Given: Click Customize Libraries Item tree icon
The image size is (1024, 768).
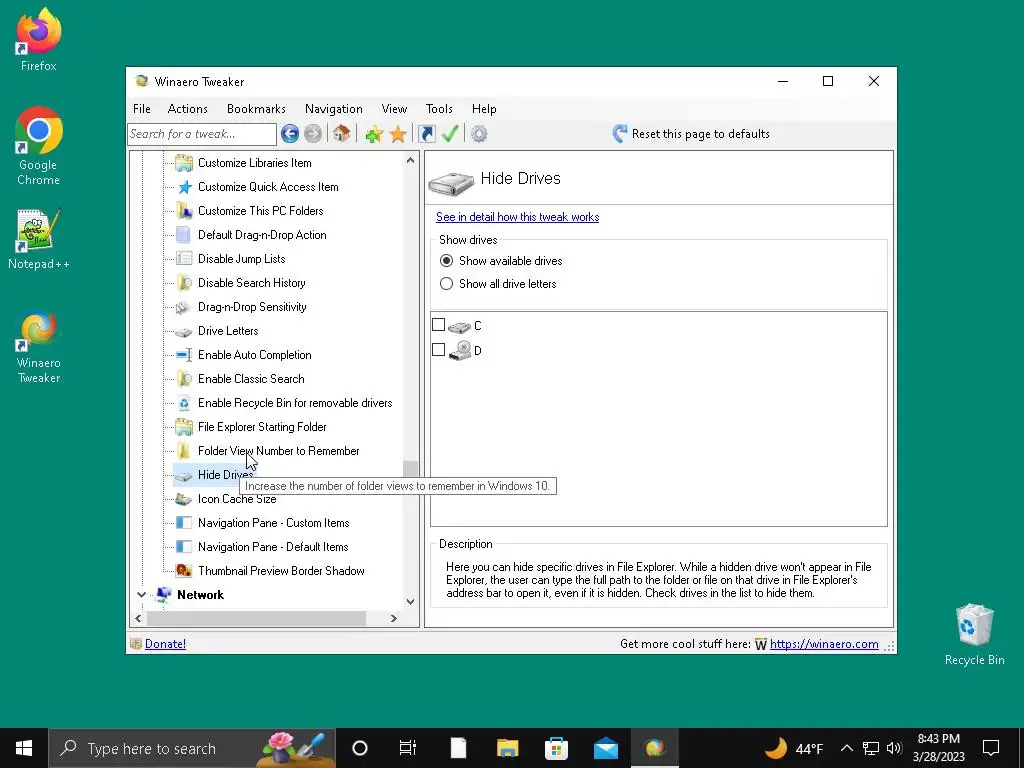Looking at the screenshot, I should (x=184, y=163).
